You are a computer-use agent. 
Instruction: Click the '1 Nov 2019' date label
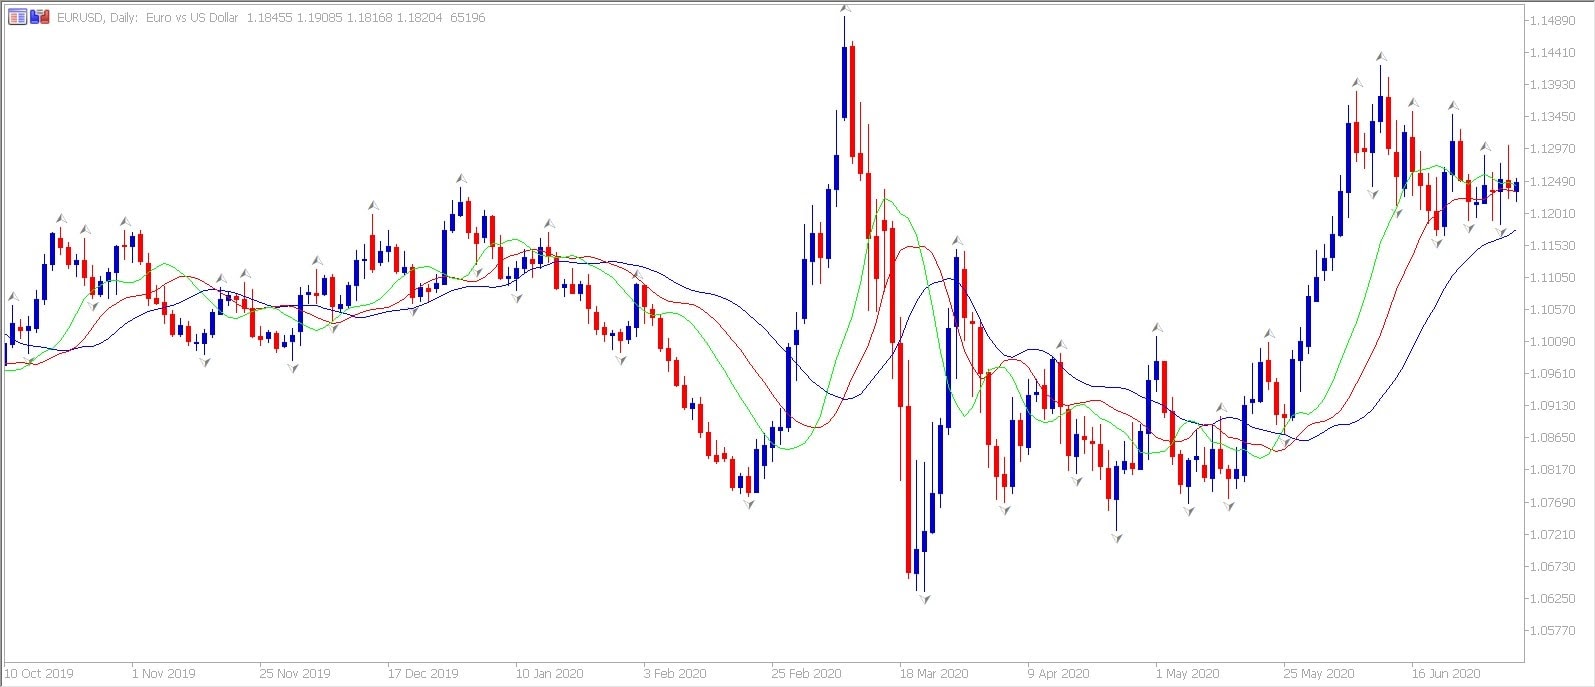[164, 674]
